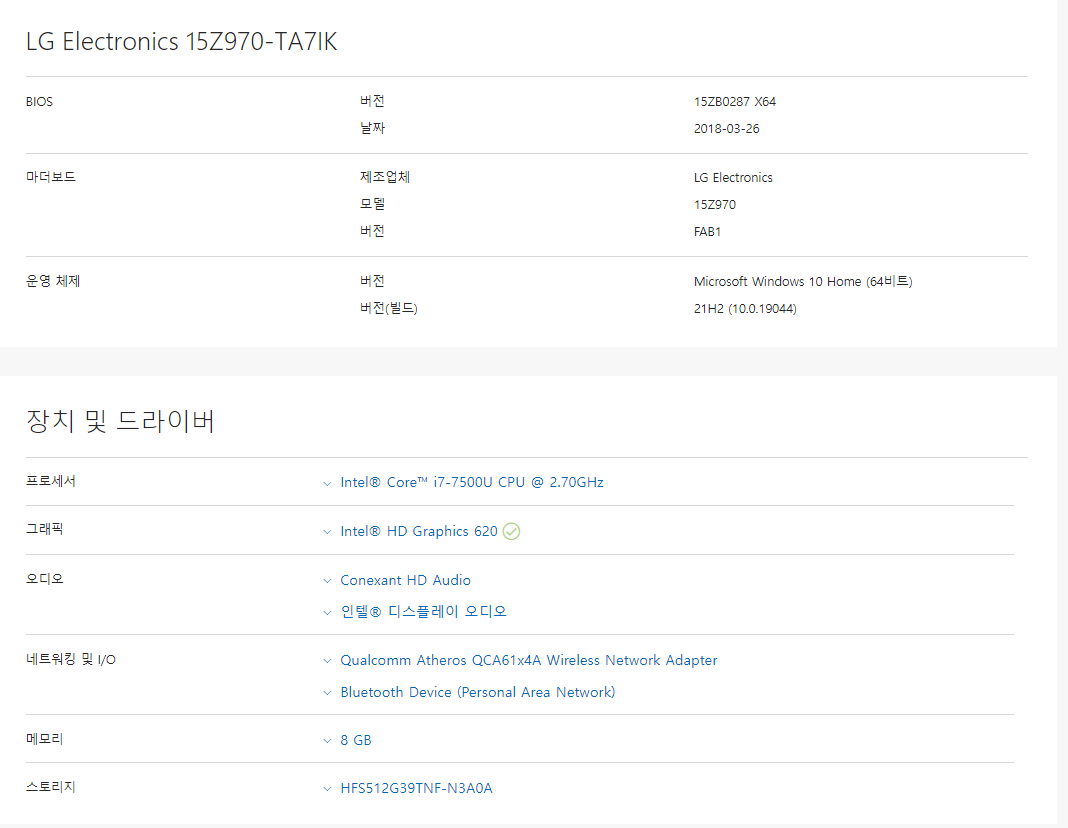This screenshot has height=828, width=1068.
Task: Click the chevron arrow before Qualcomm Atheros adapter
Action: (x=327, y=661)
